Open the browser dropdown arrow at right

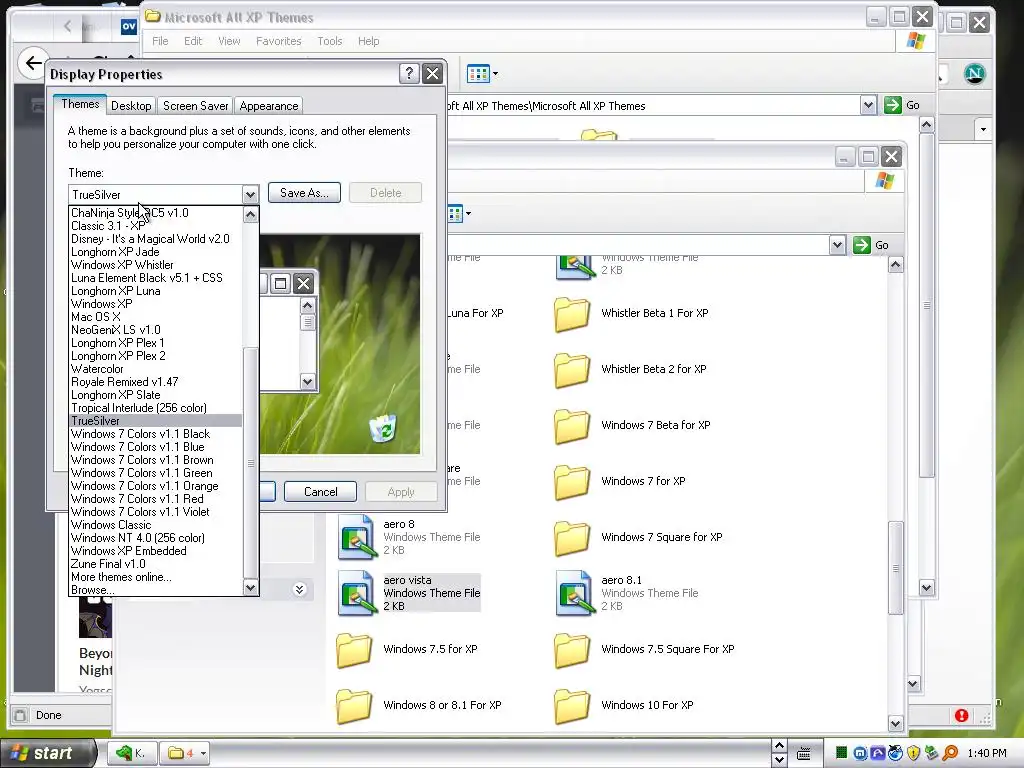[984, 129]
